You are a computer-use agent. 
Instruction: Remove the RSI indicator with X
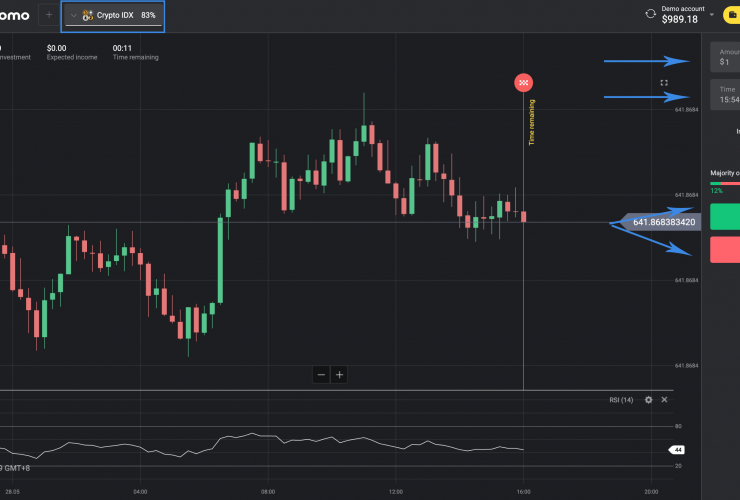pos(663,400)
